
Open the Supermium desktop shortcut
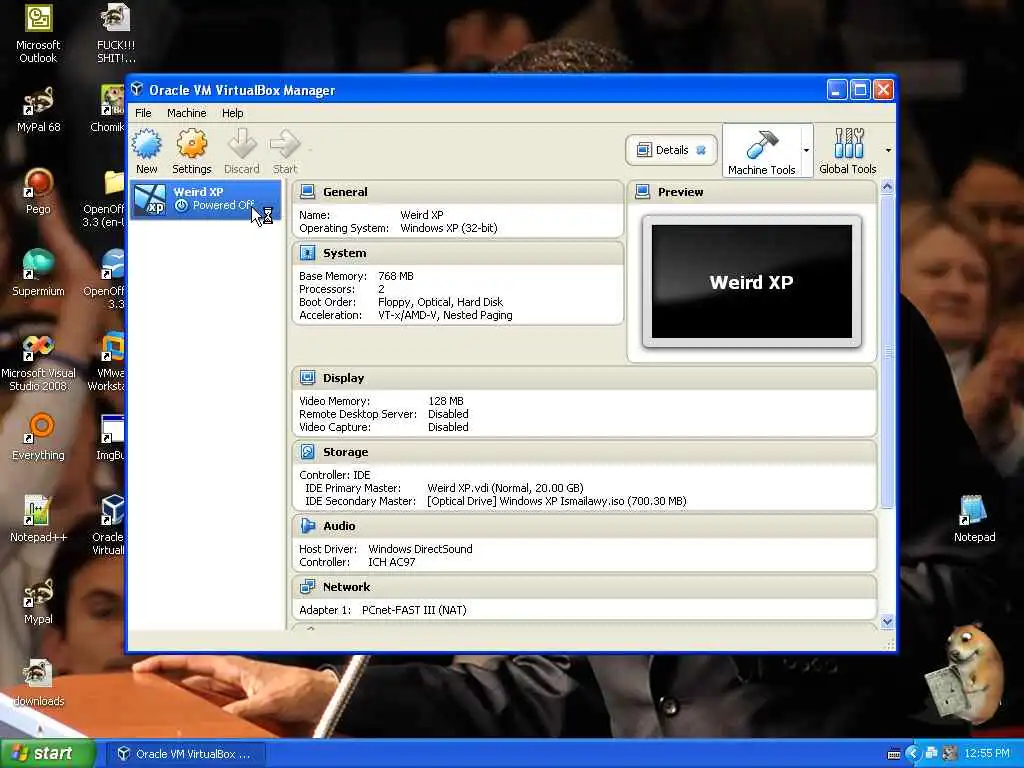[38, 264]
